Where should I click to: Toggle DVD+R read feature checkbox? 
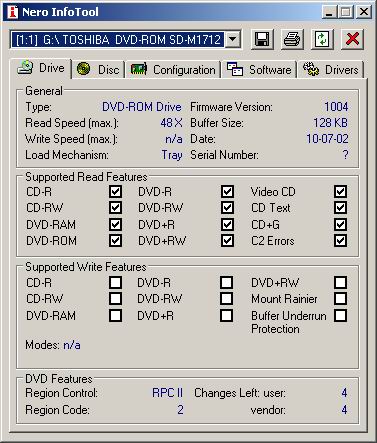coord(227,224)
